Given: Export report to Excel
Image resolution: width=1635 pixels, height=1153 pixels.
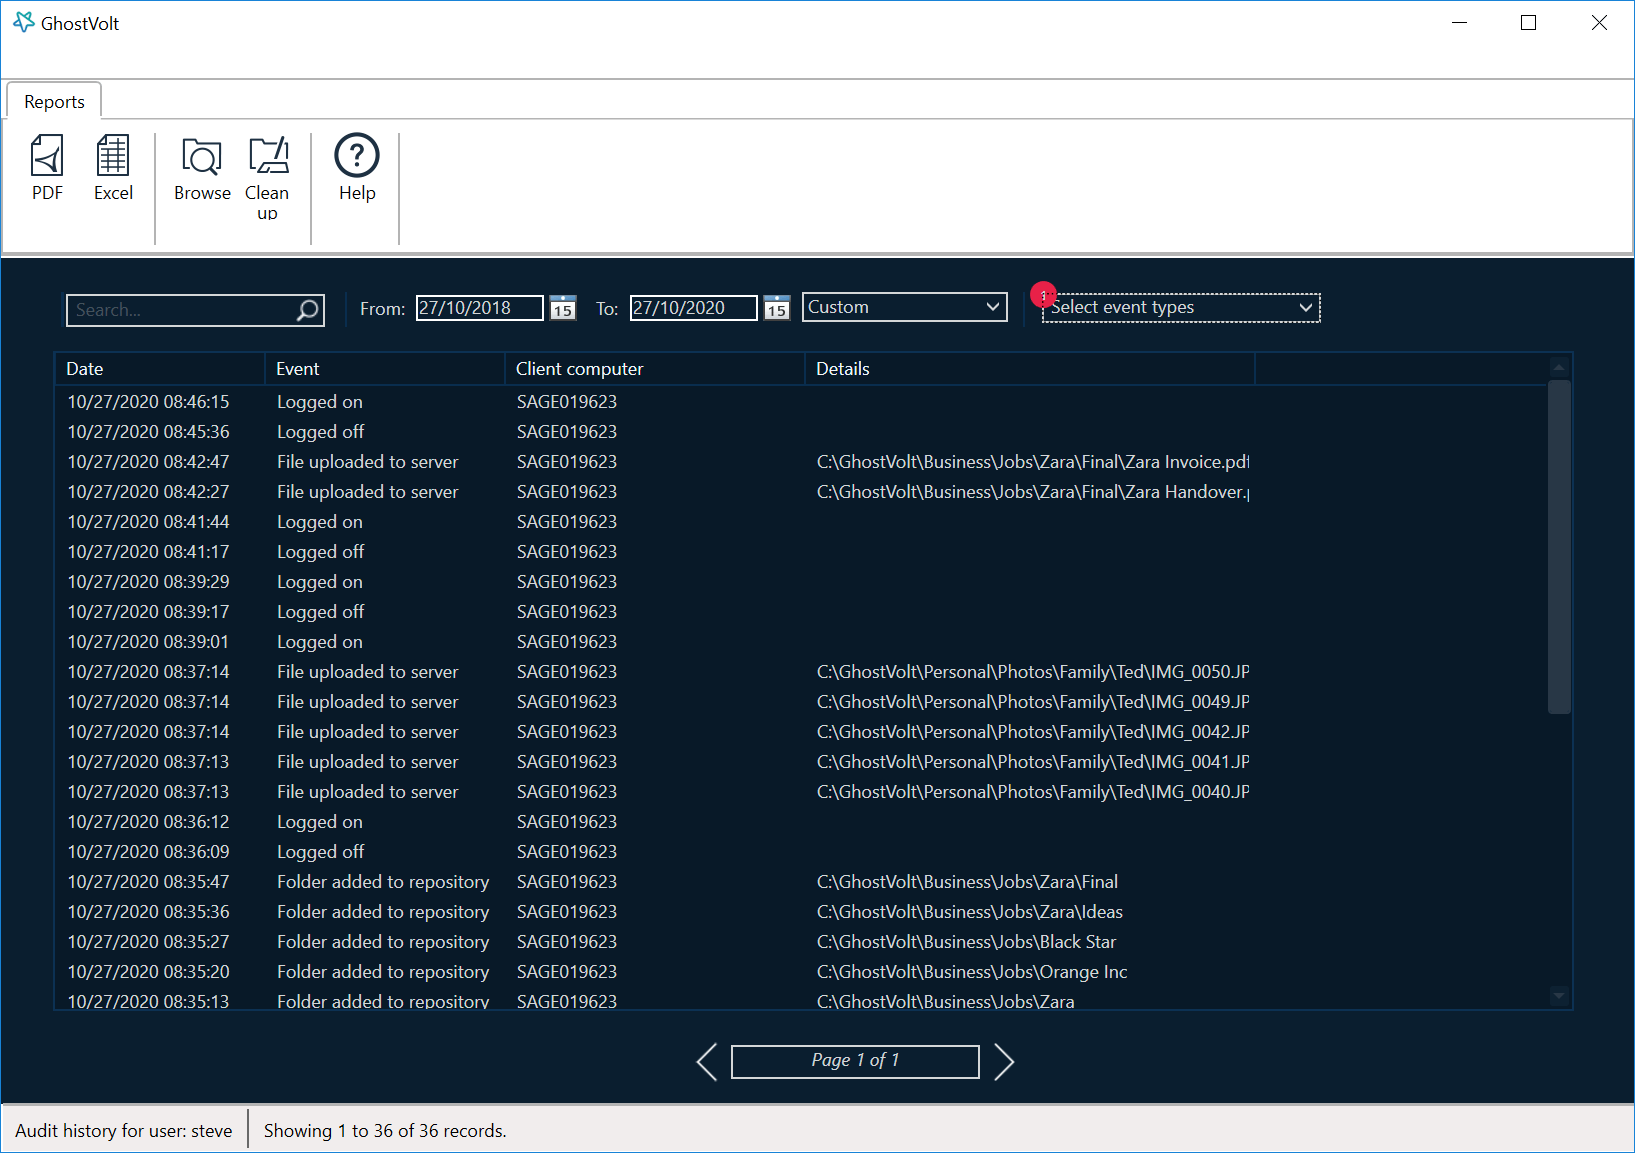Looking at the screenshot, I should click(x=113, y=168).
